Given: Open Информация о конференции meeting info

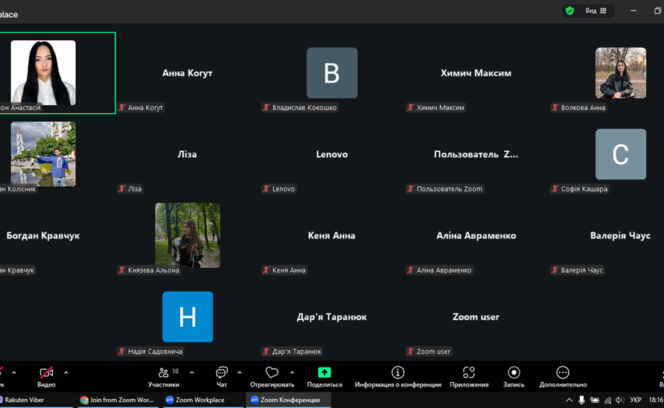Looking at the screenshot, I should pos(397,375).
